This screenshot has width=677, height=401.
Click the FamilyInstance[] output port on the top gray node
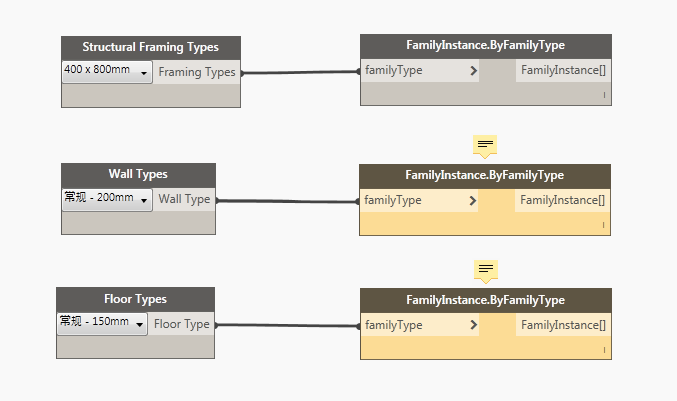[x=563, y=70]
